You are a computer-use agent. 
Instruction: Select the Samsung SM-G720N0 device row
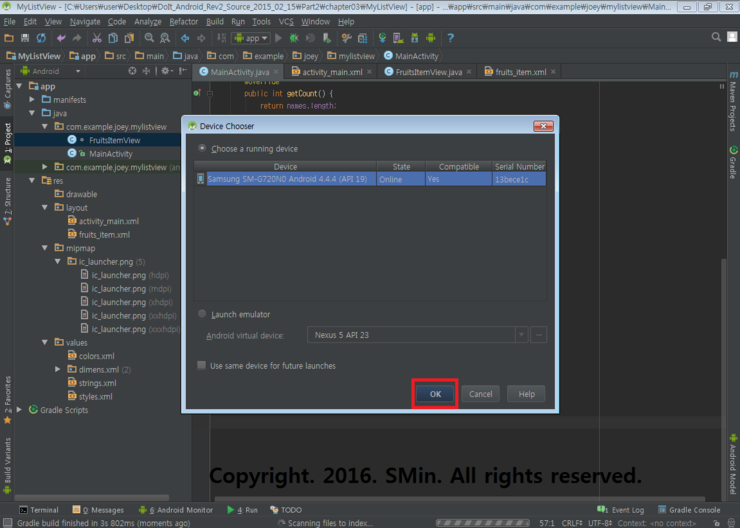(x=370, y=179)
